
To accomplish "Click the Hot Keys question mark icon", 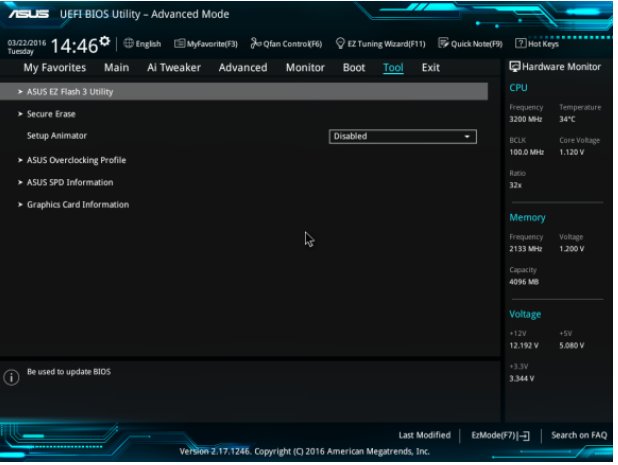I will click(521, 44).
